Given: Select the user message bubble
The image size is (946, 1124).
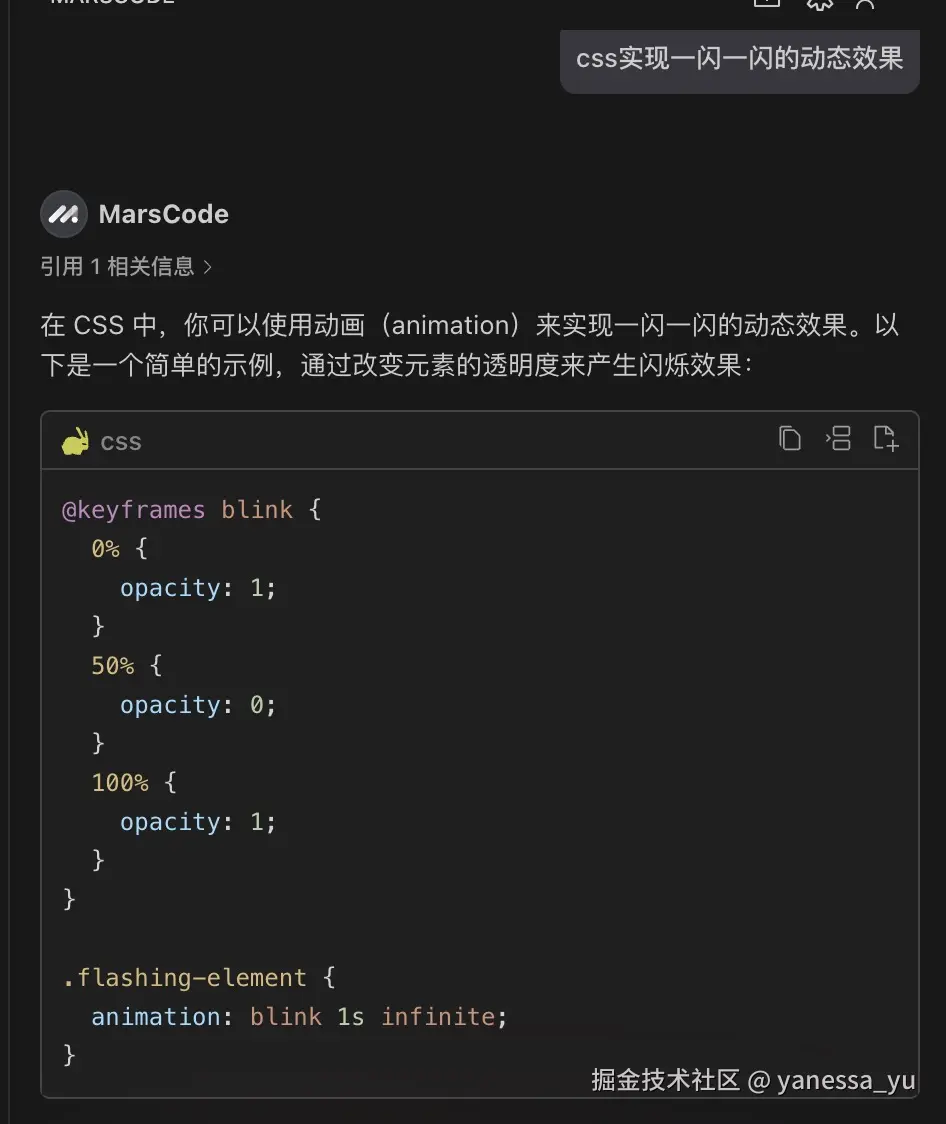Looking at the screenshot, I should 739,58.
